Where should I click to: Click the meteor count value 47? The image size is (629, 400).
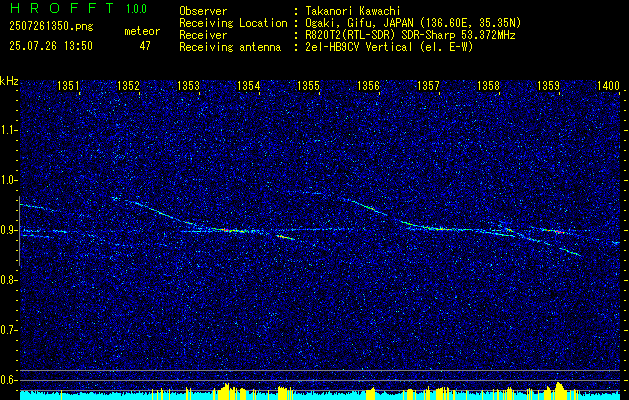pos(145,46)
